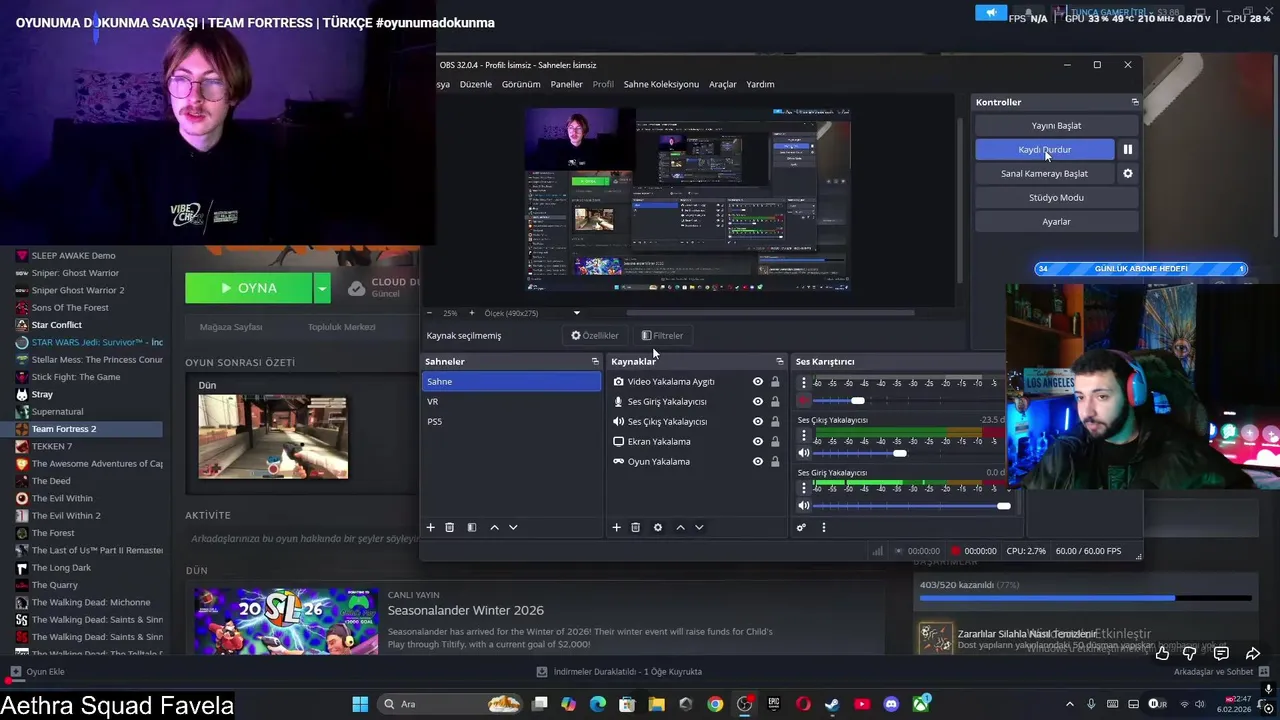Click green OYNA play button in Steam

pyautogui.click(x=248, y=288)
